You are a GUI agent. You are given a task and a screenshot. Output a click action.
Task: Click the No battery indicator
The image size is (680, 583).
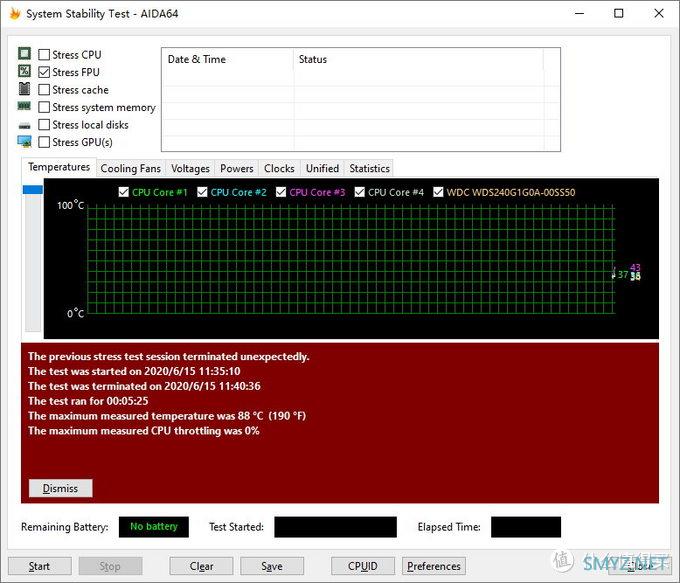pyautogui.click(x=154, y=527)
